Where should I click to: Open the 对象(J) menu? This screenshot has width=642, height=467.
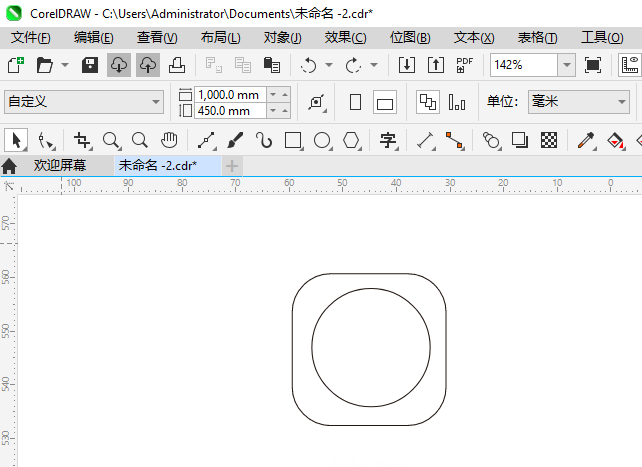(283, 38)
